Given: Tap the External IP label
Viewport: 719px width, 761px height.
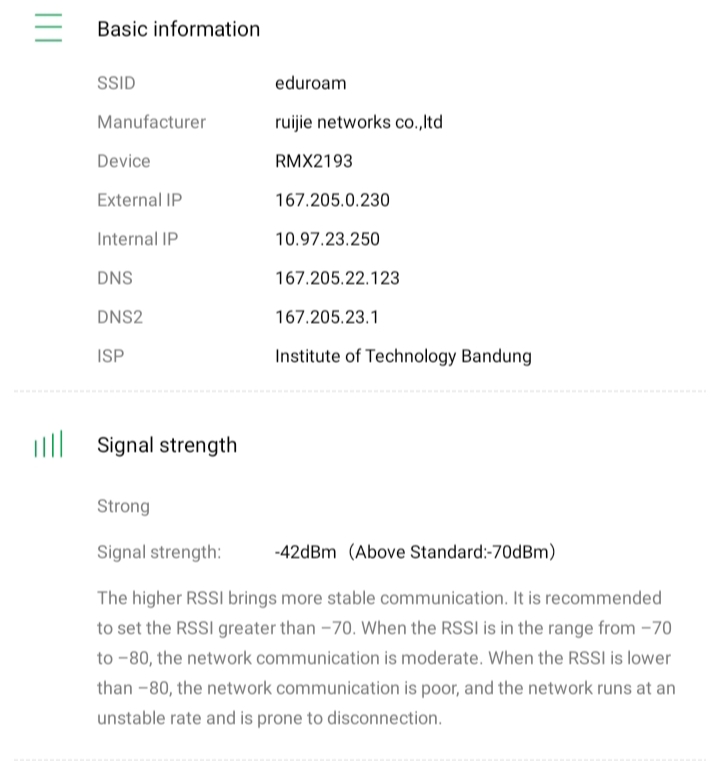Looking at the screenshot, I should (139, 200).
